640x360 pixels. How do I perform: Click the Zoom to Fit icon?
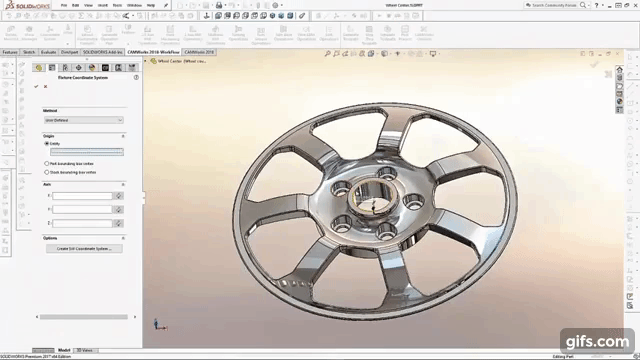click(x=327, y=53)
